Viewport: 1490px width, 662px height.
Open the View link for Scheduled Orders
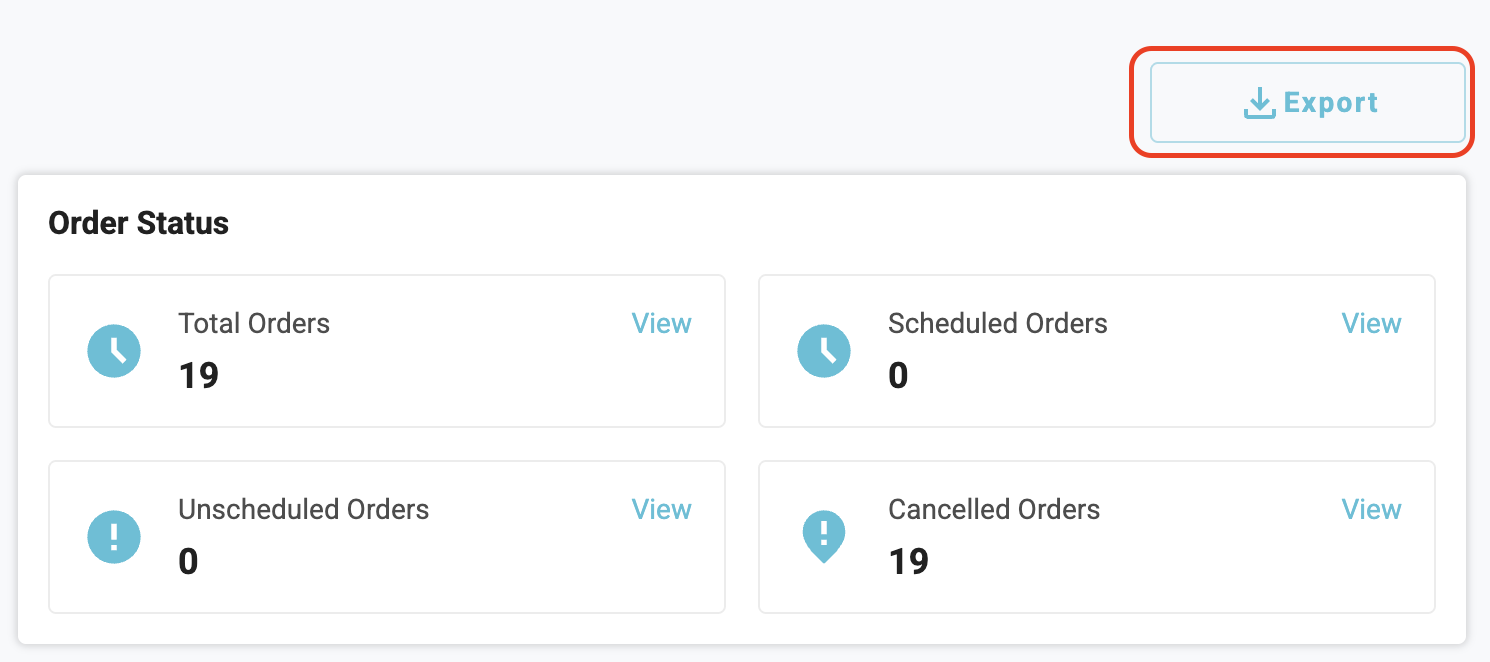pyautogui.click(x=1371, y=324)
